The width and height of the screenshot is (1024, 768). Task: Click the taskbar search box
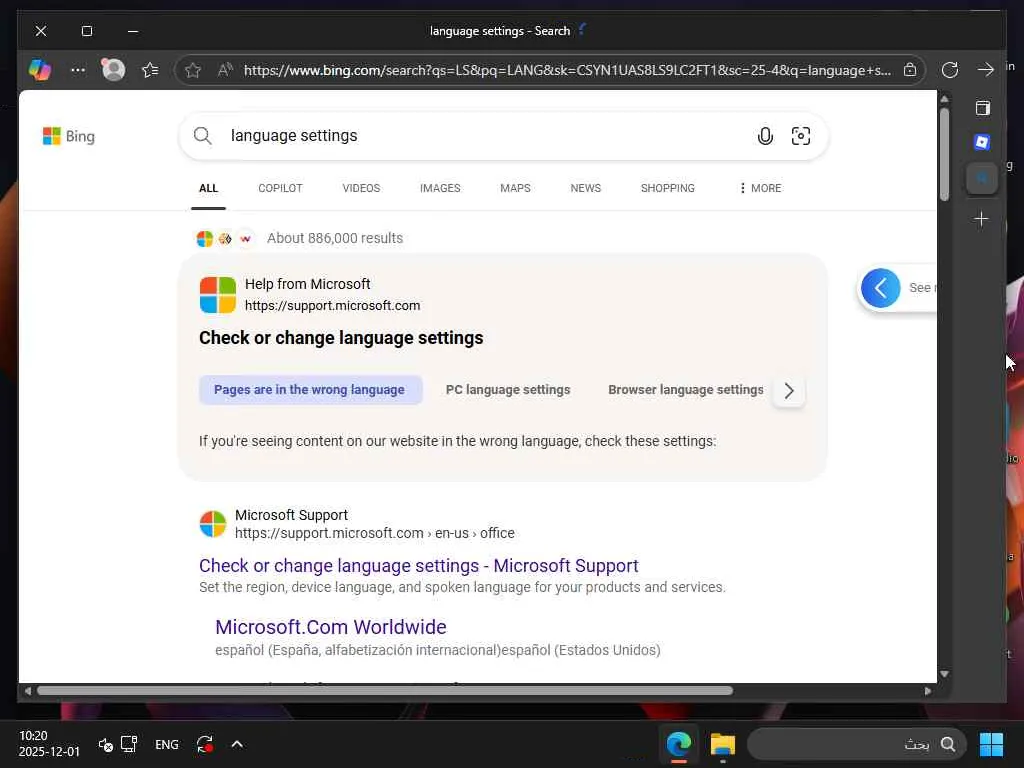point(856,744)
